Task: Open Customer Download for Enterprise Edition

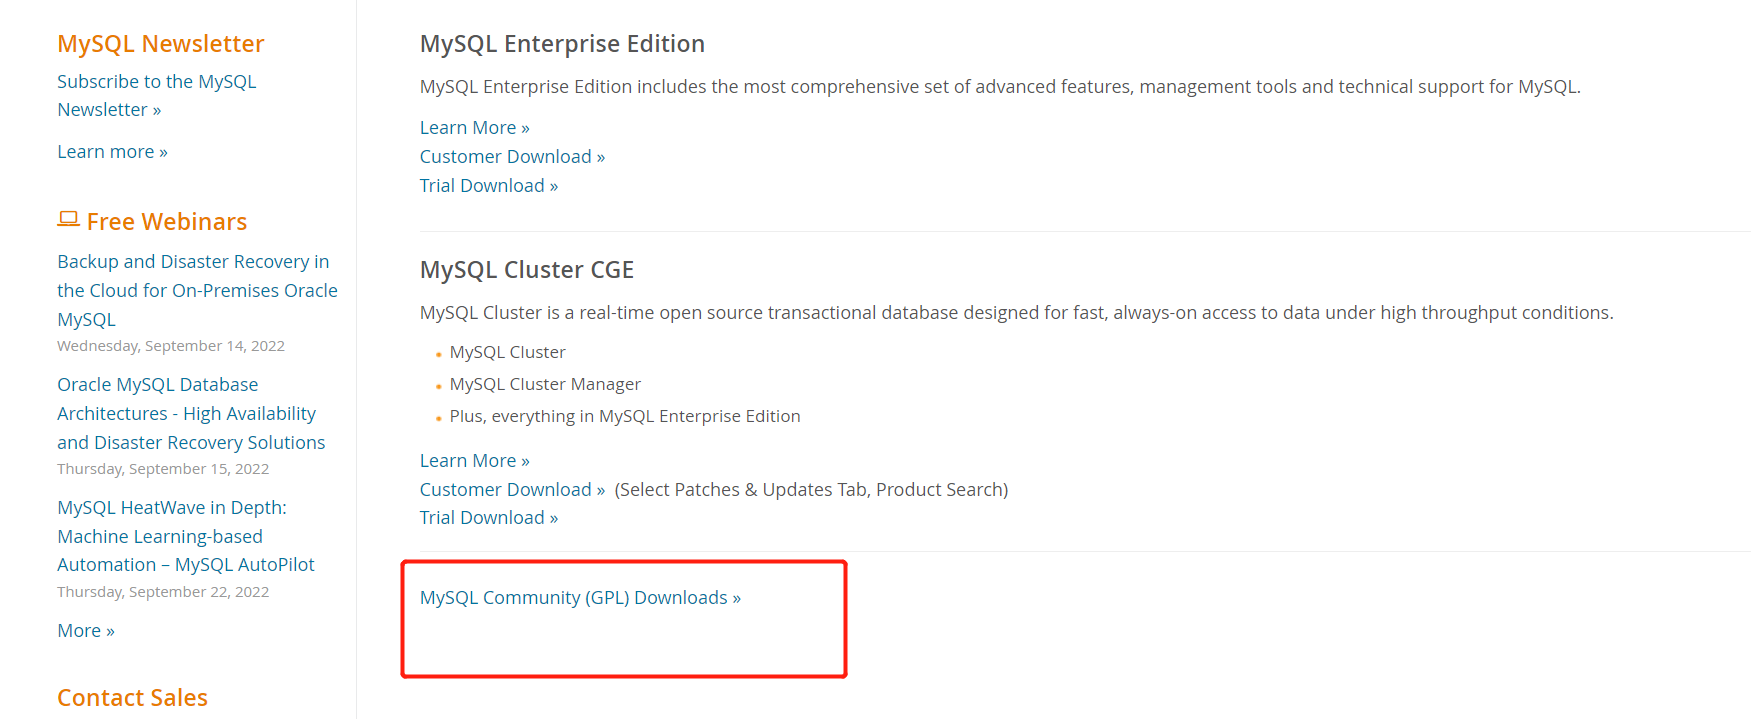Action: (x=512, y=157)
